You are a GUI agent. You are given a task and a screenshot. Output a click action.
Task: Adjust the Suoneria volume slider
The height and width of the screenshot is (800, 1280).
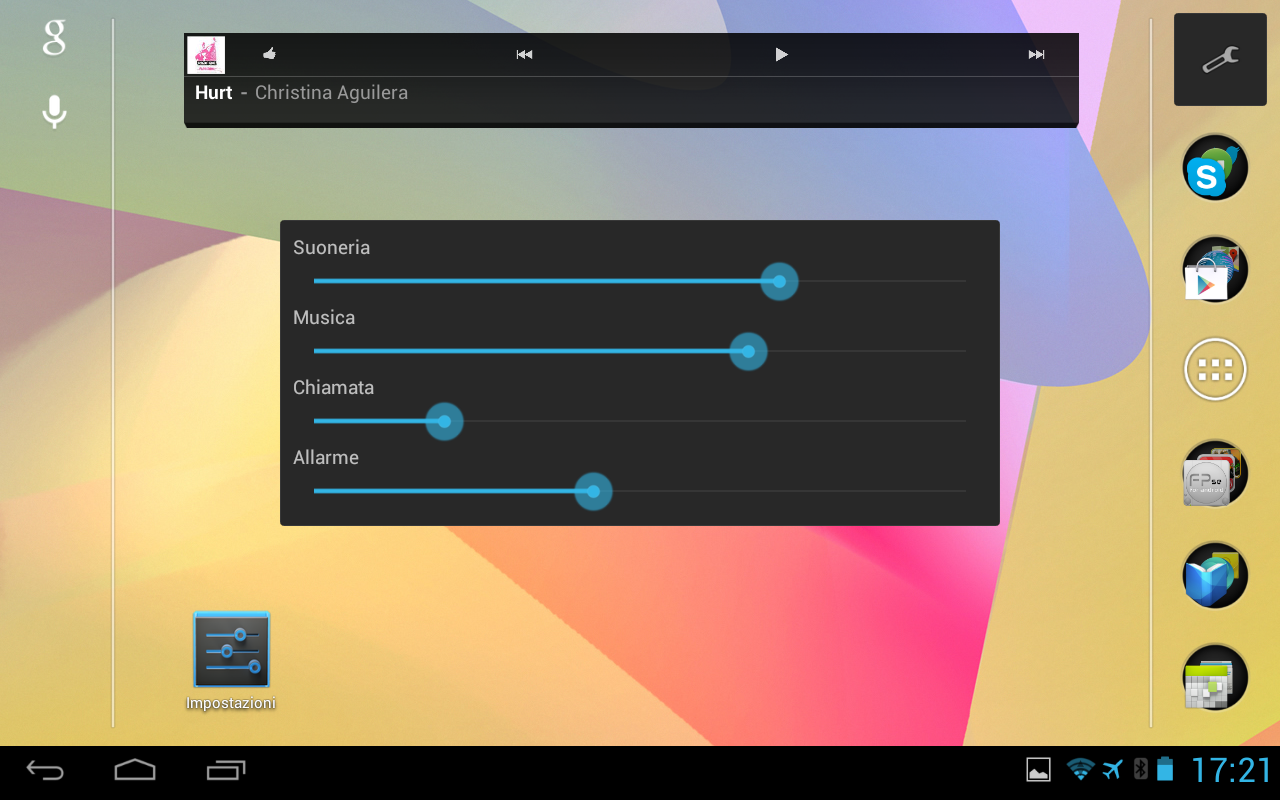tap(640, 282)
